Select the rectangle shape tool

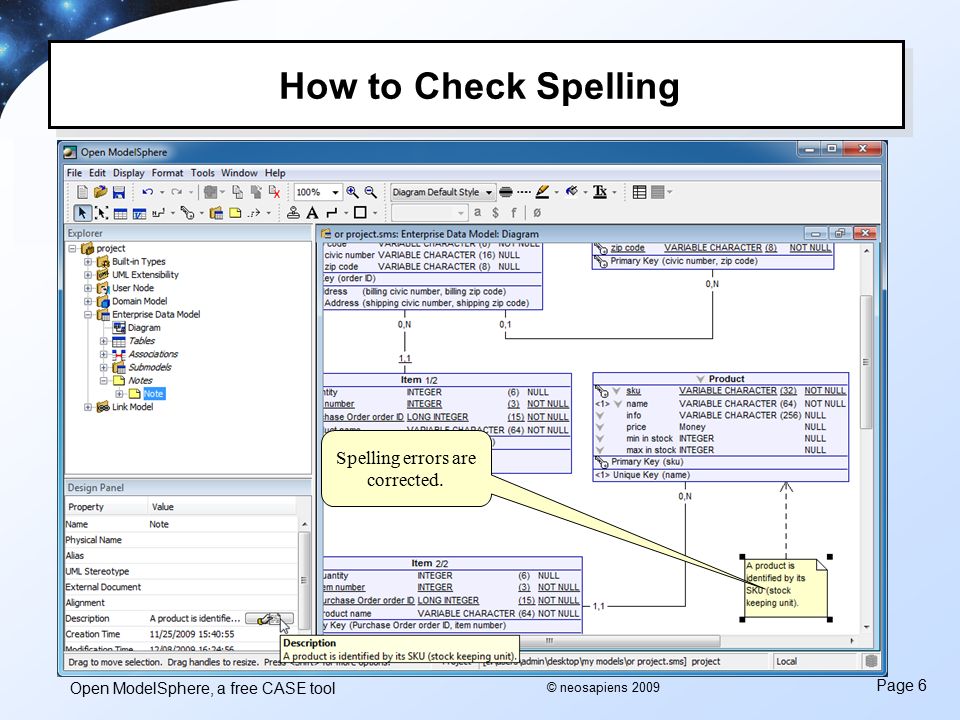(361, 212)
